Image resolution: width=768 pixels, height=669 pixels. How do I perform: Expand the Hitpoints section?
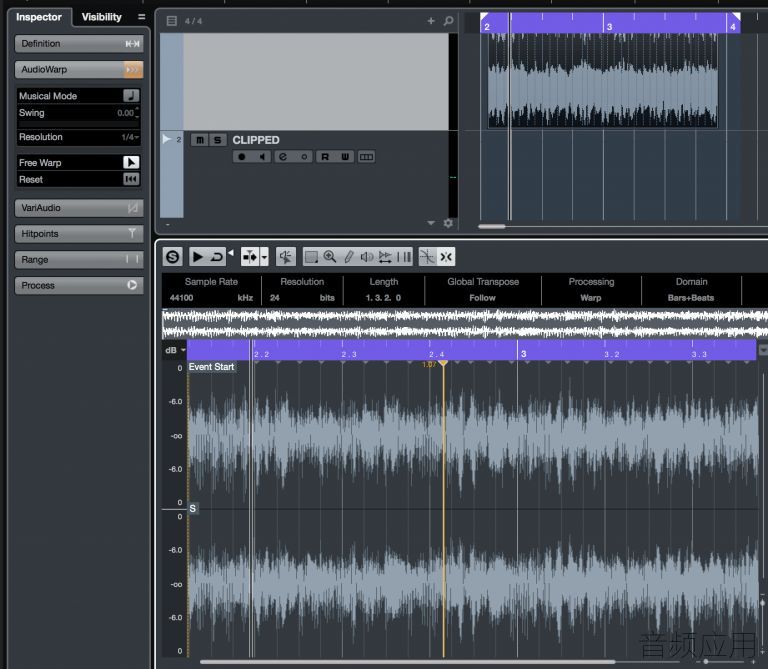(x=79, y=234)
